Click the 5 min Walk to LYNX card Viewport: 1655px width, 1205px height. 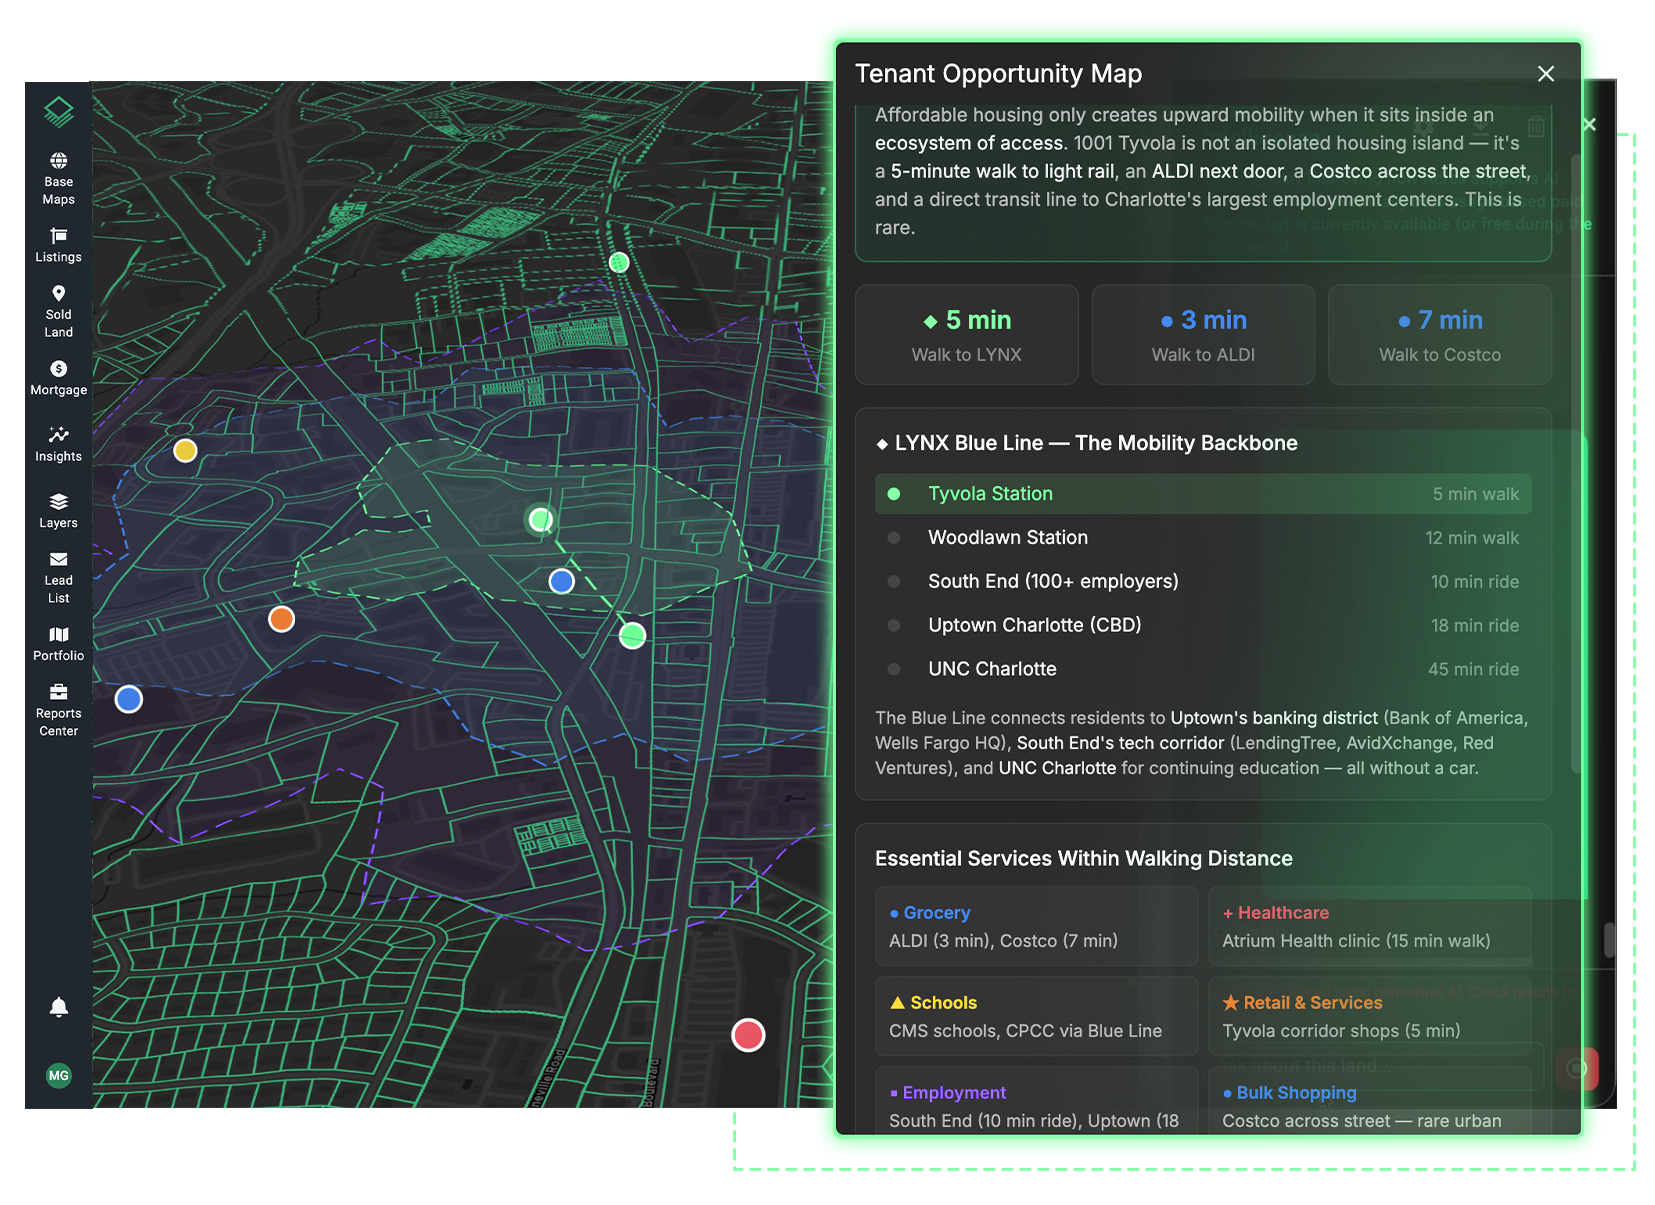coord(967,335)
